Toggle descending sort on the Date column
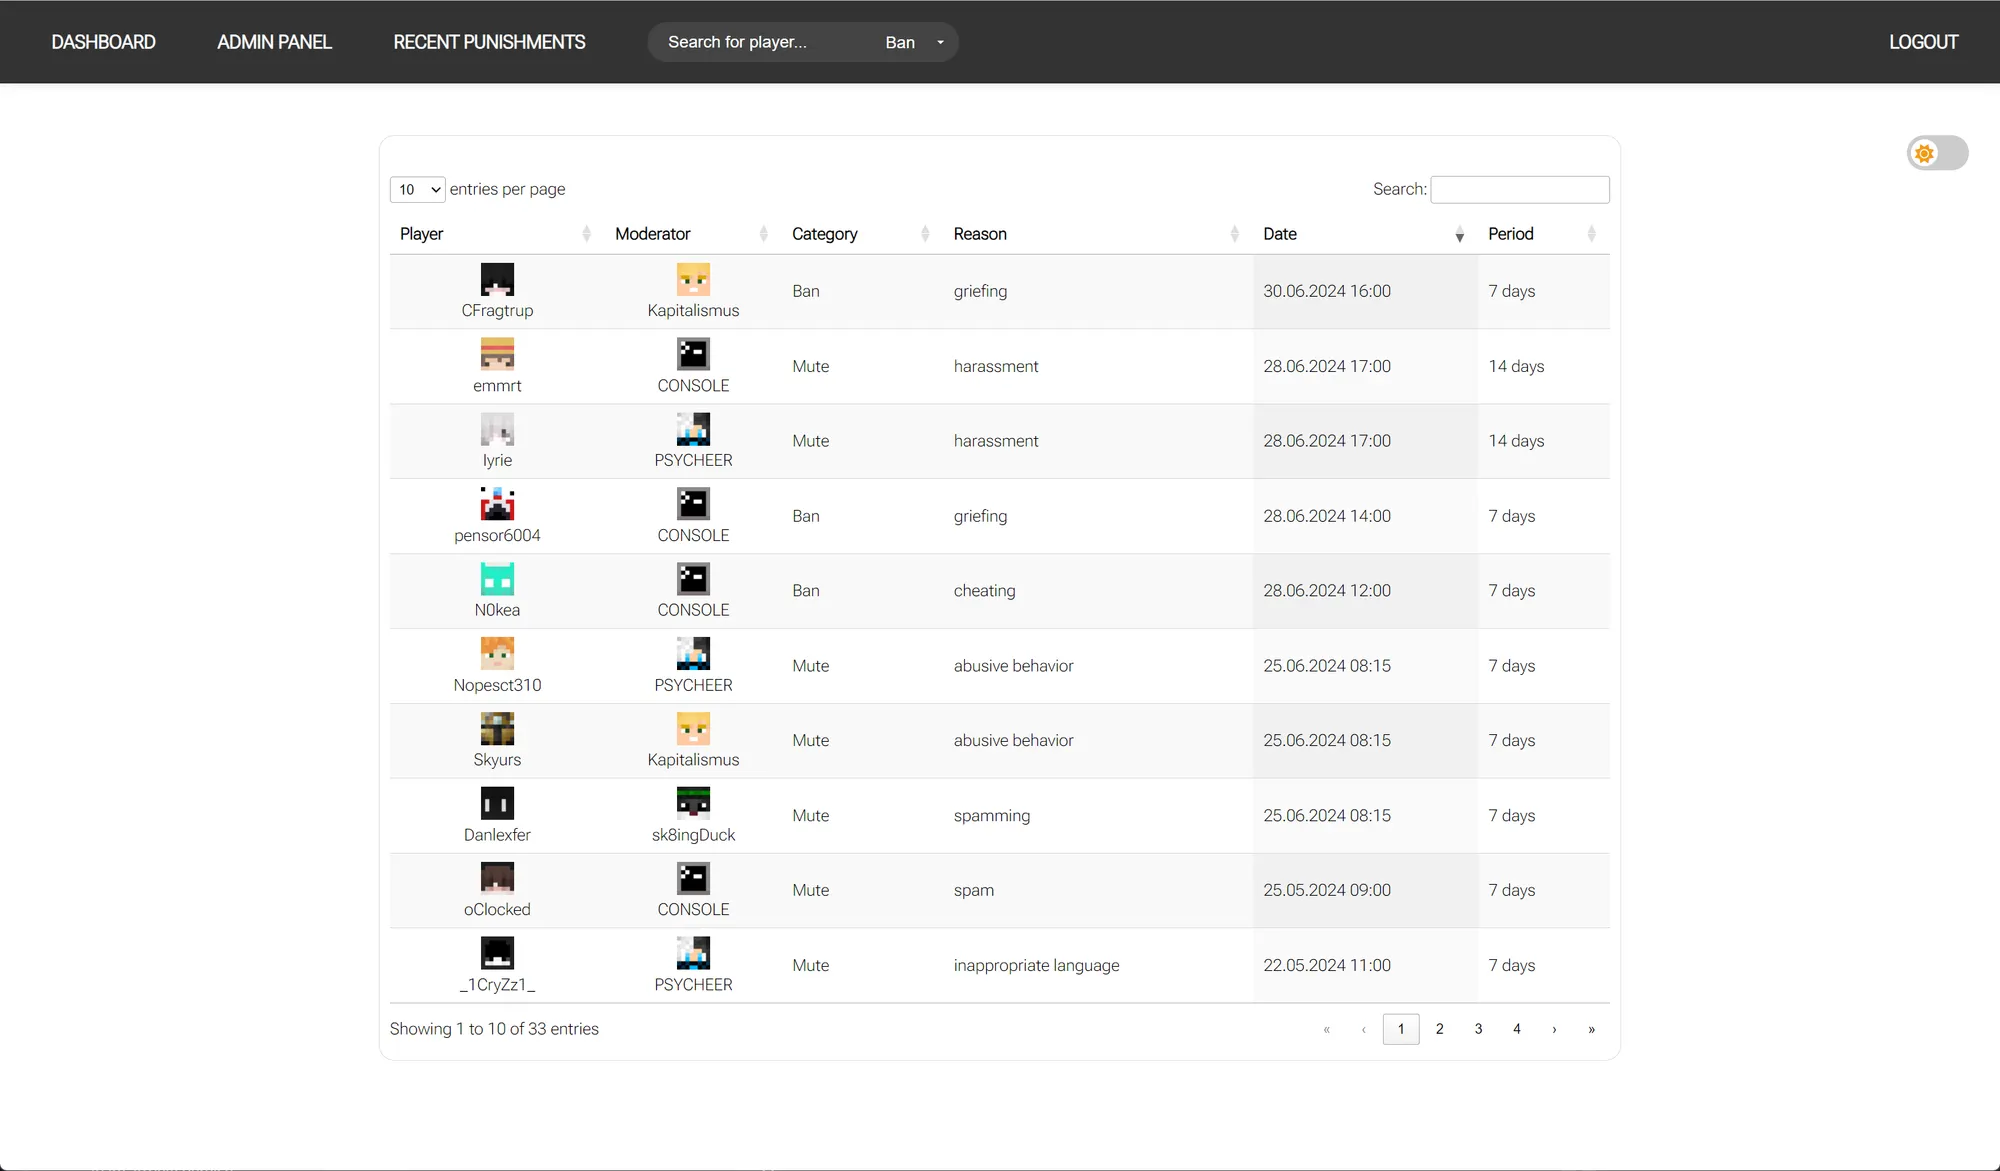2000x1171 pixels. [1459, 234]
